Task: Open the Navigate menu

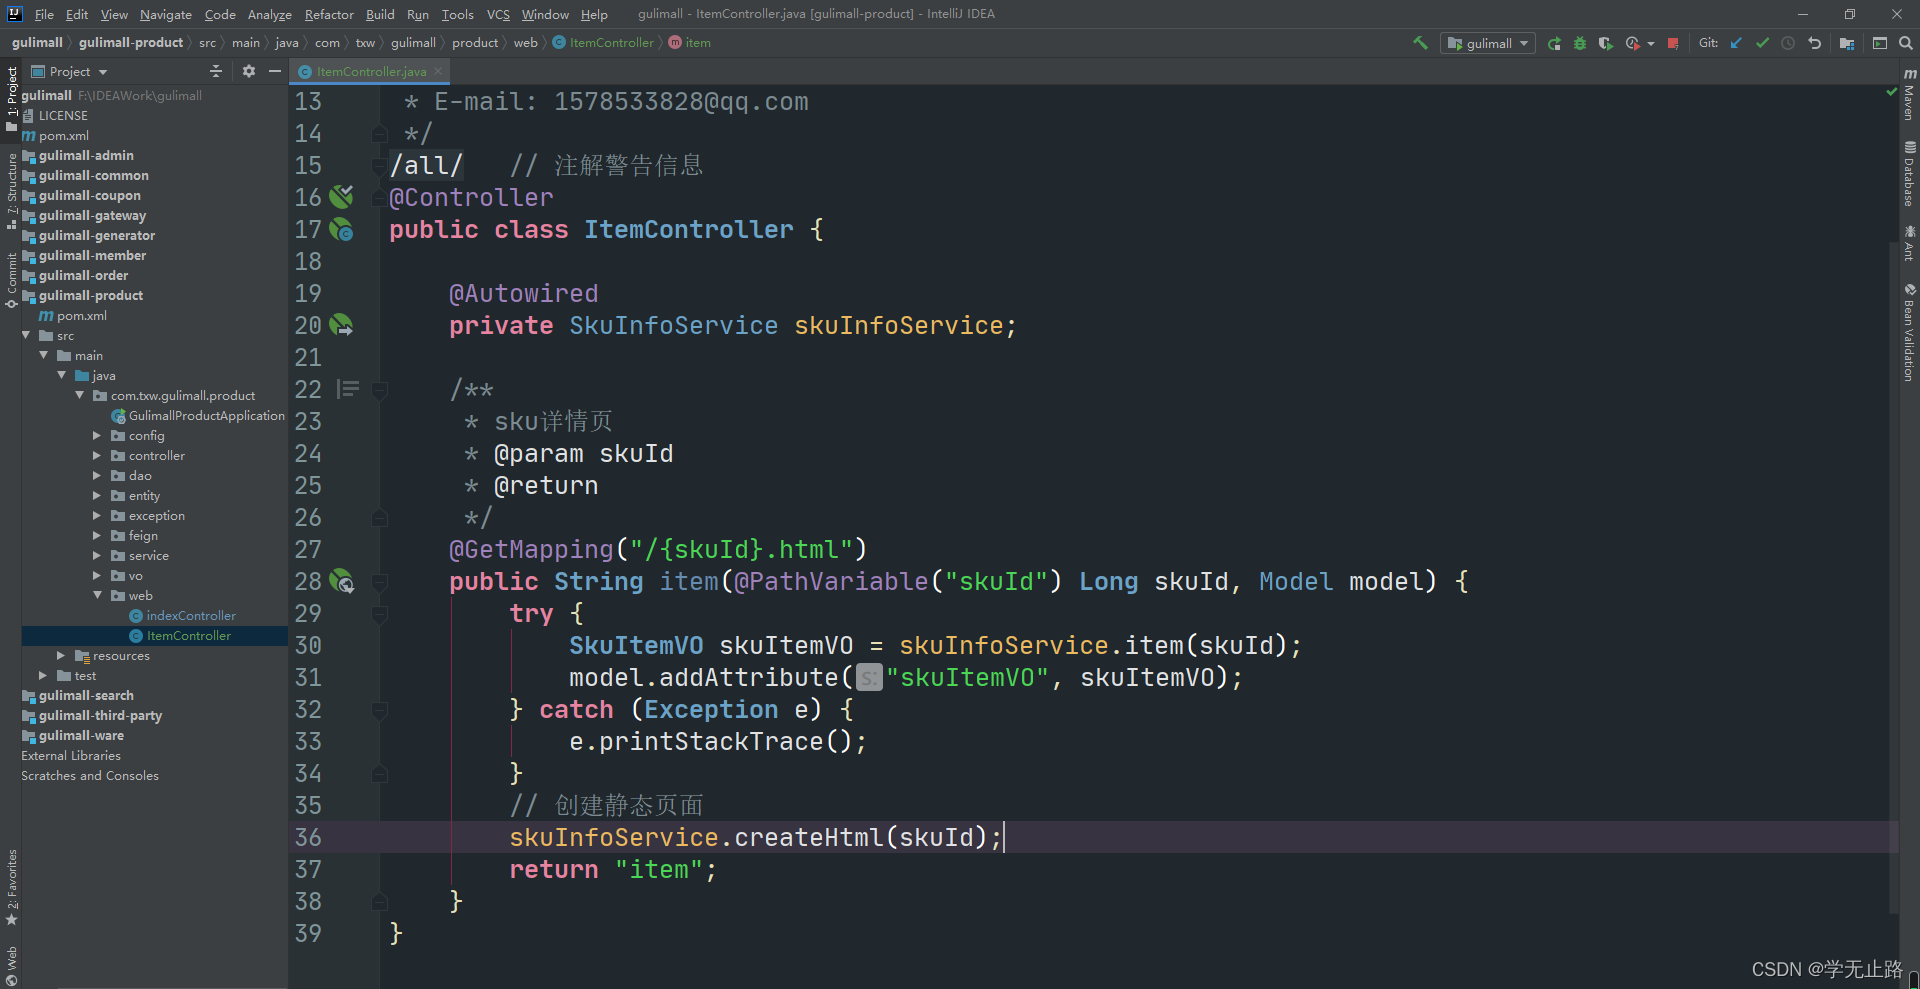Action: pos(165,14)
